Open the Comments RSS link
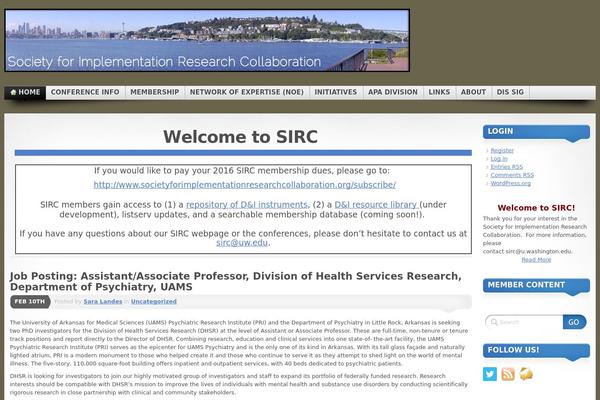The image size is (600, 400). 512,175
